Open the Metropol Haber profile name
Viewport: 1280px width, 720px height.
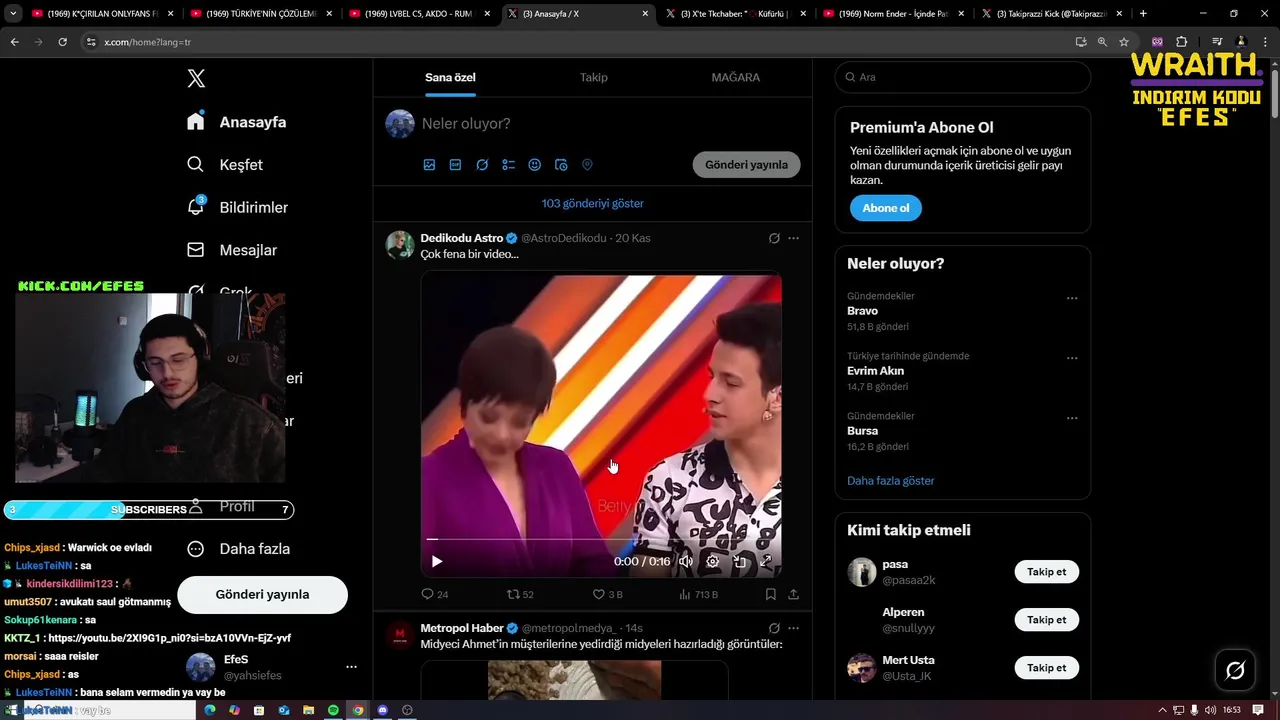click(x=462, y=628)
